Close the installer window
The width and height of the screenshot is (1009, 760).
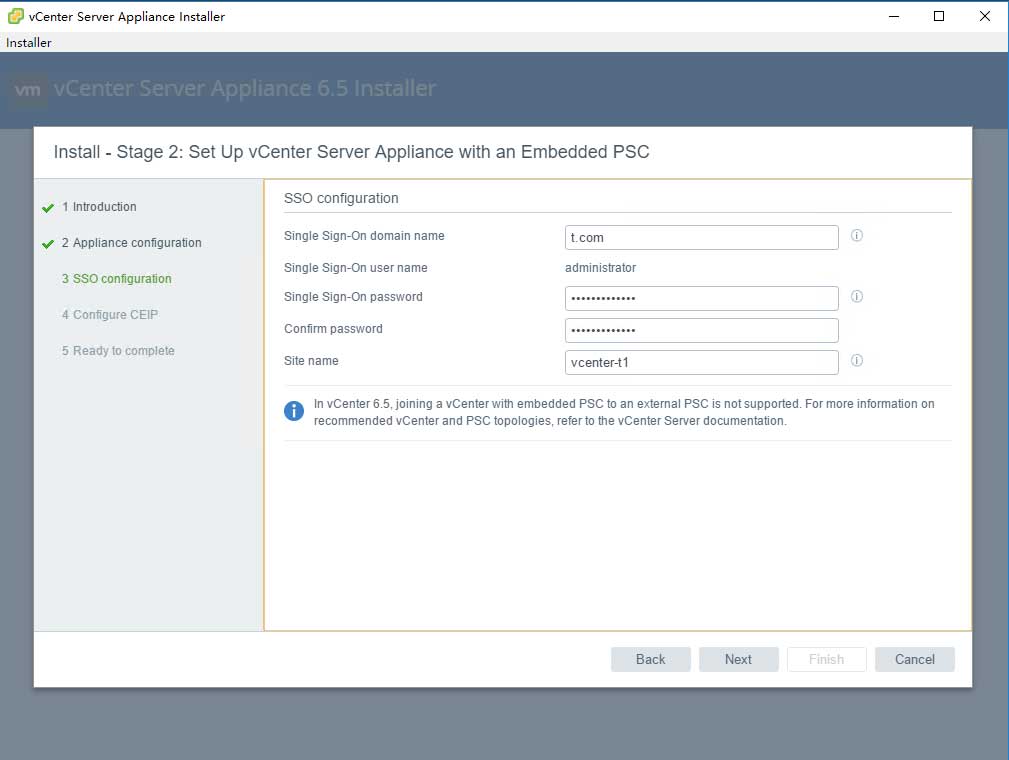985,16
